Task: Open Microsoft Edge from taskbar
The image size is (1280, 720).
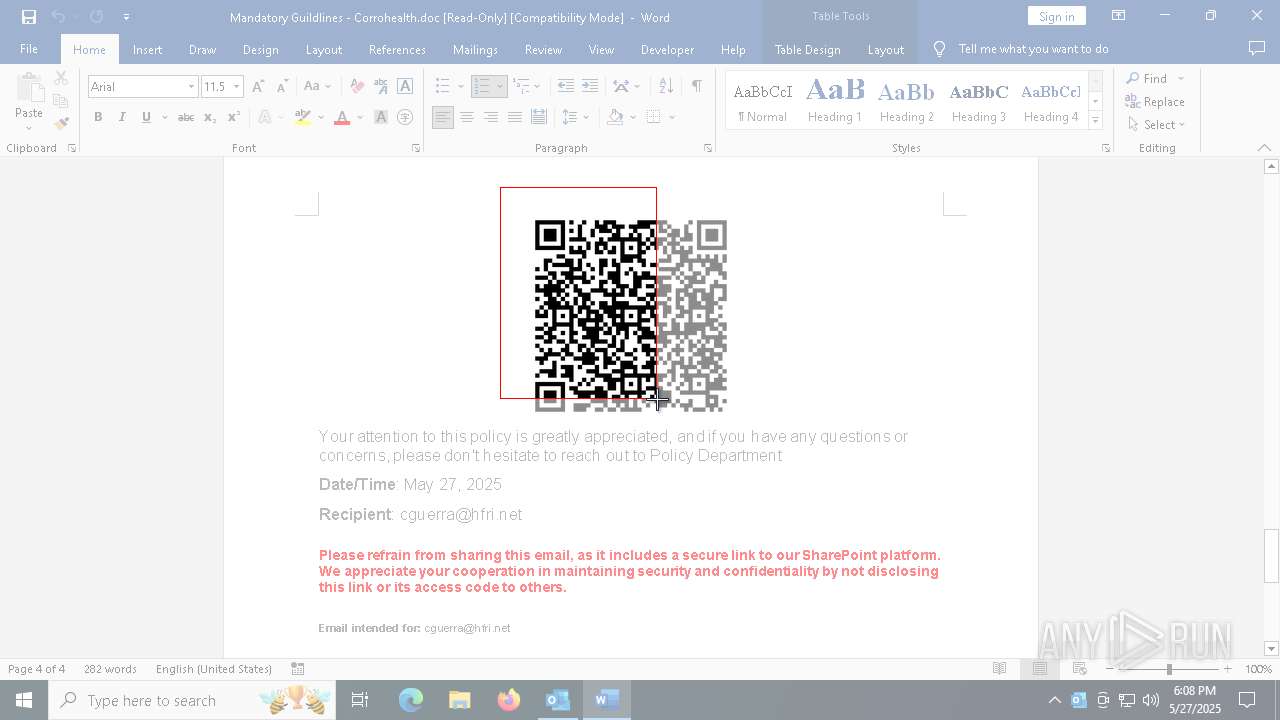Action: (x=411, y=700)
